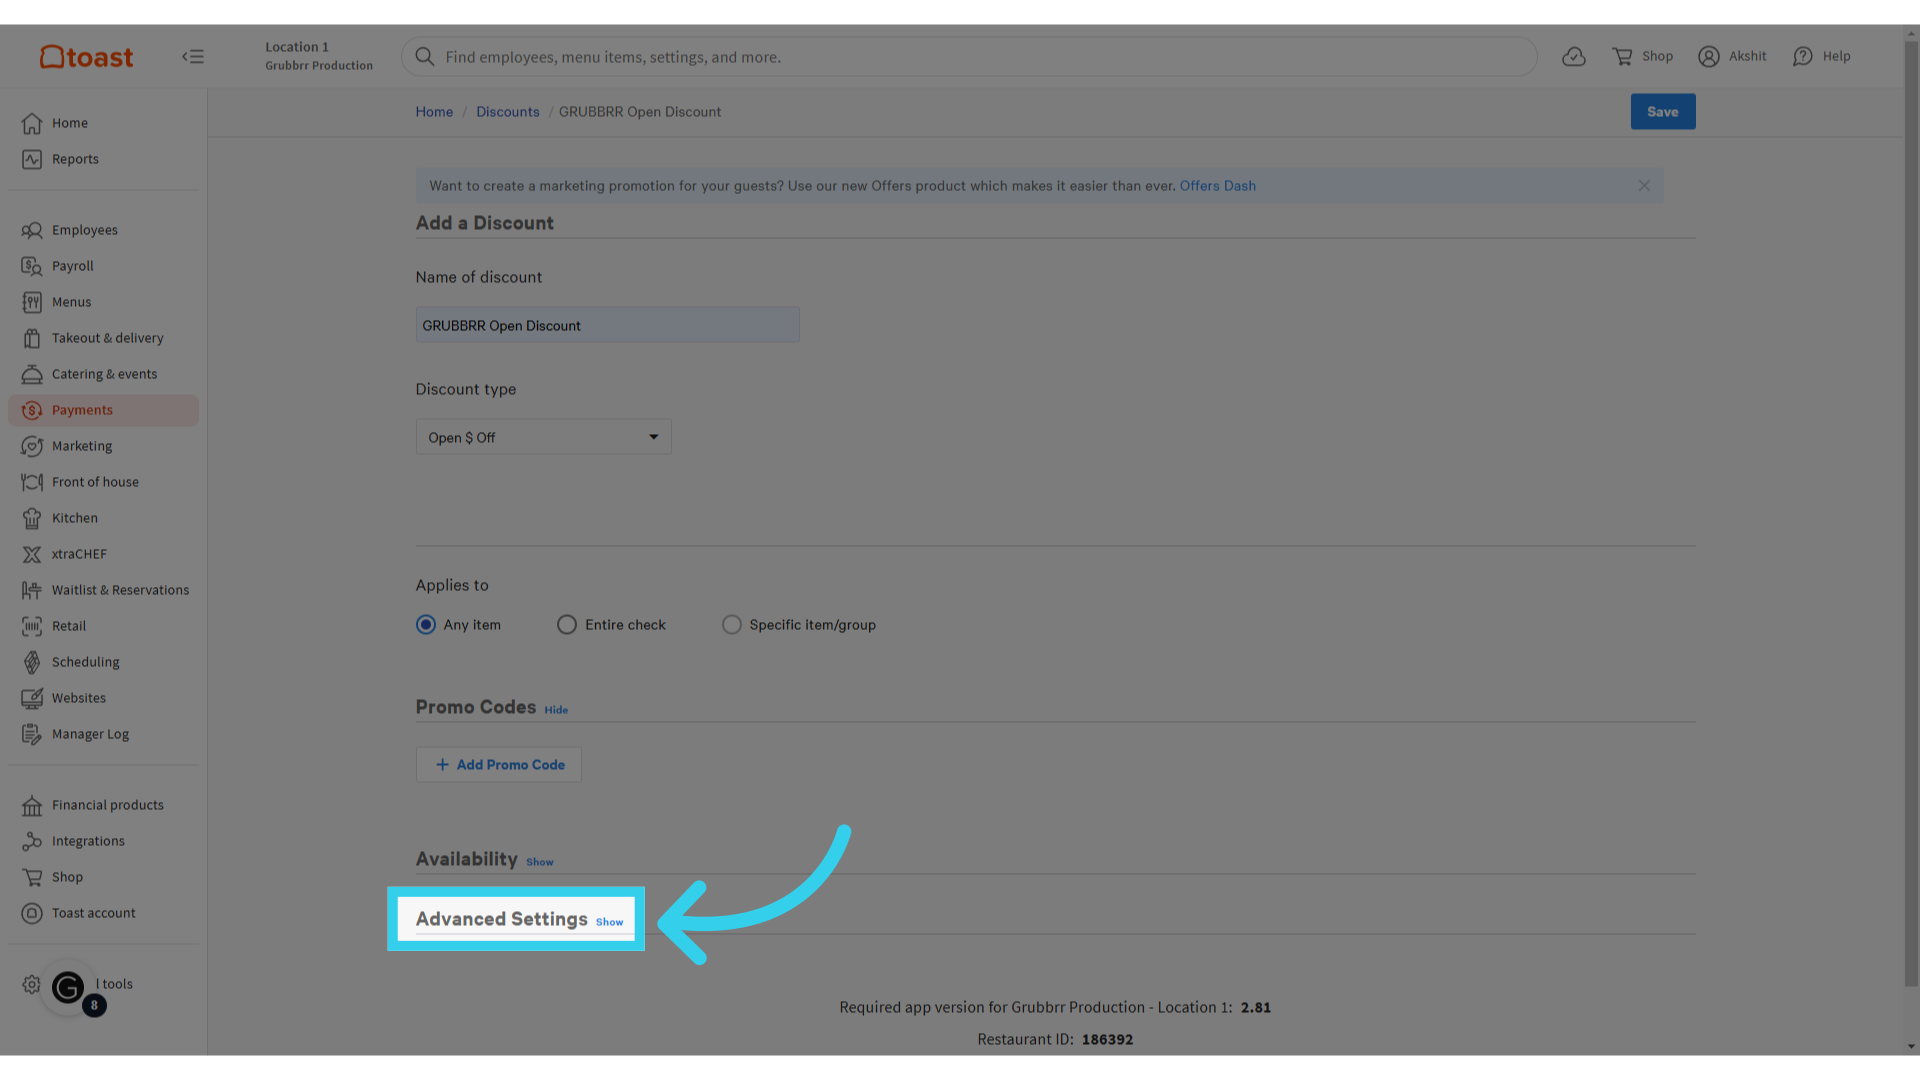Click the Save button
Screen dimensions: 1920x1080
[x=1663, y=112]
